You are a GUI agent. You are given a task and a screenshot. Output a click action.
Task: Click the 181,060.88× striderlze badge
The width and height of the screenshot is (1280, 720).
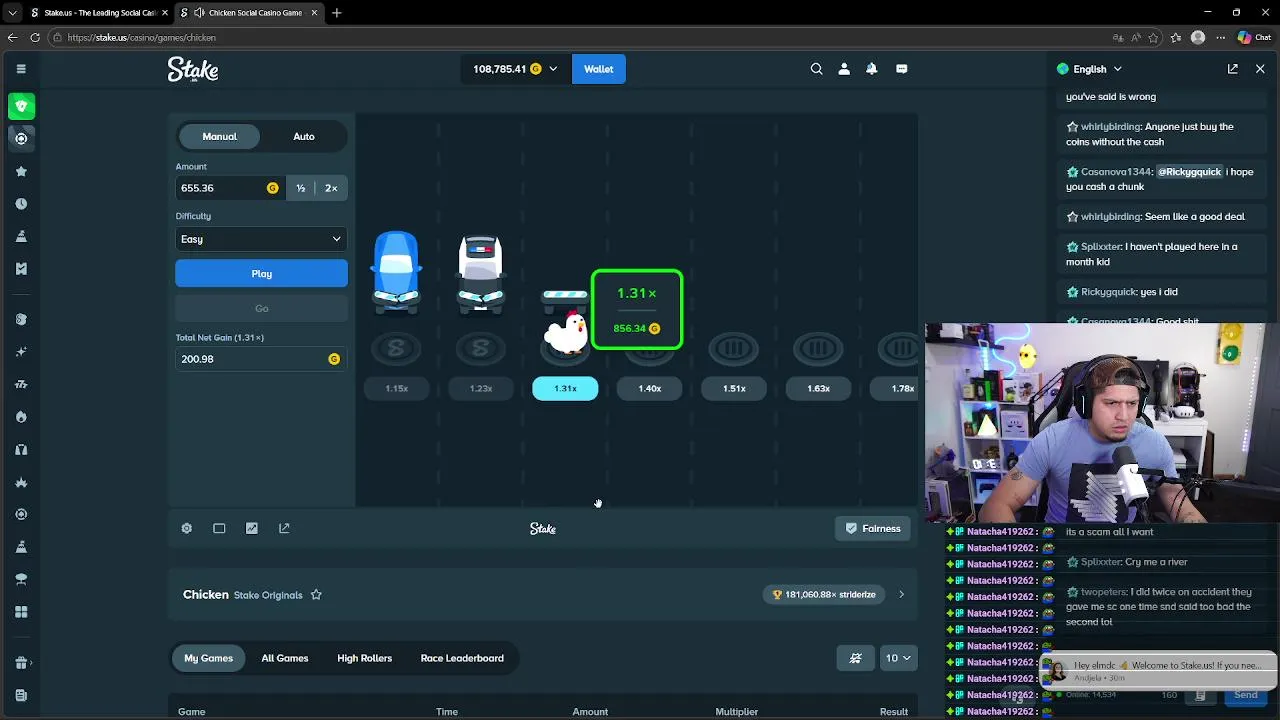click(x=825, y=595)
